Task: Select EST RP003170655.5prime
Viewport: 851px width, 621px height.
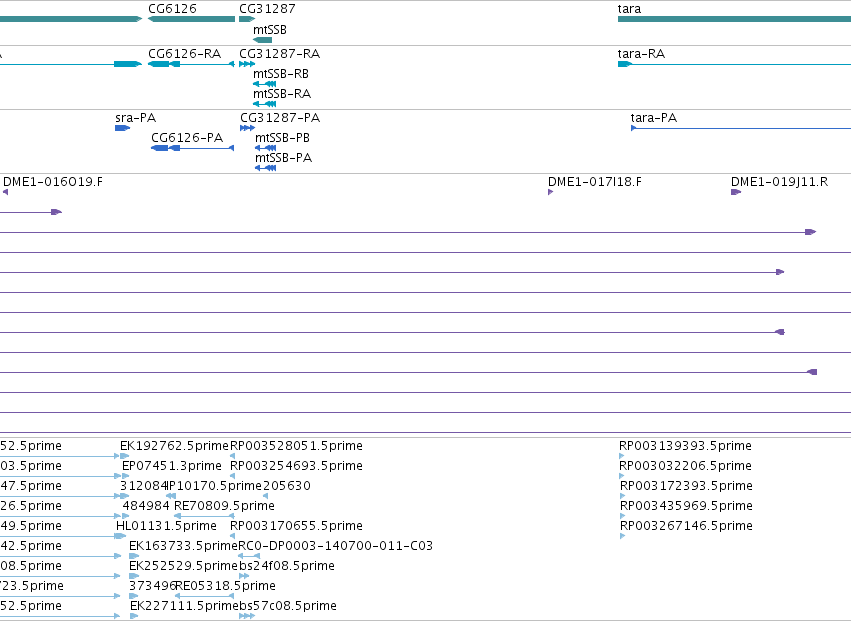Action: coord(296,526)
